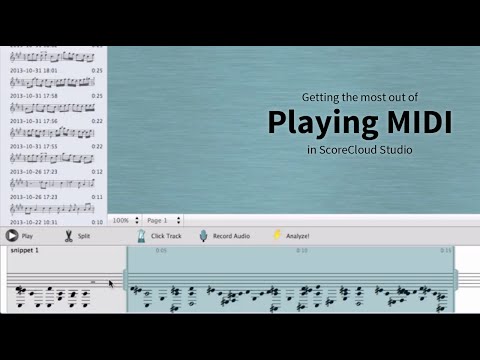Viewport: 480px width, 360px height.
Task: Select the recording dated 2013-10-22 10:31
Action: (56, 222)
